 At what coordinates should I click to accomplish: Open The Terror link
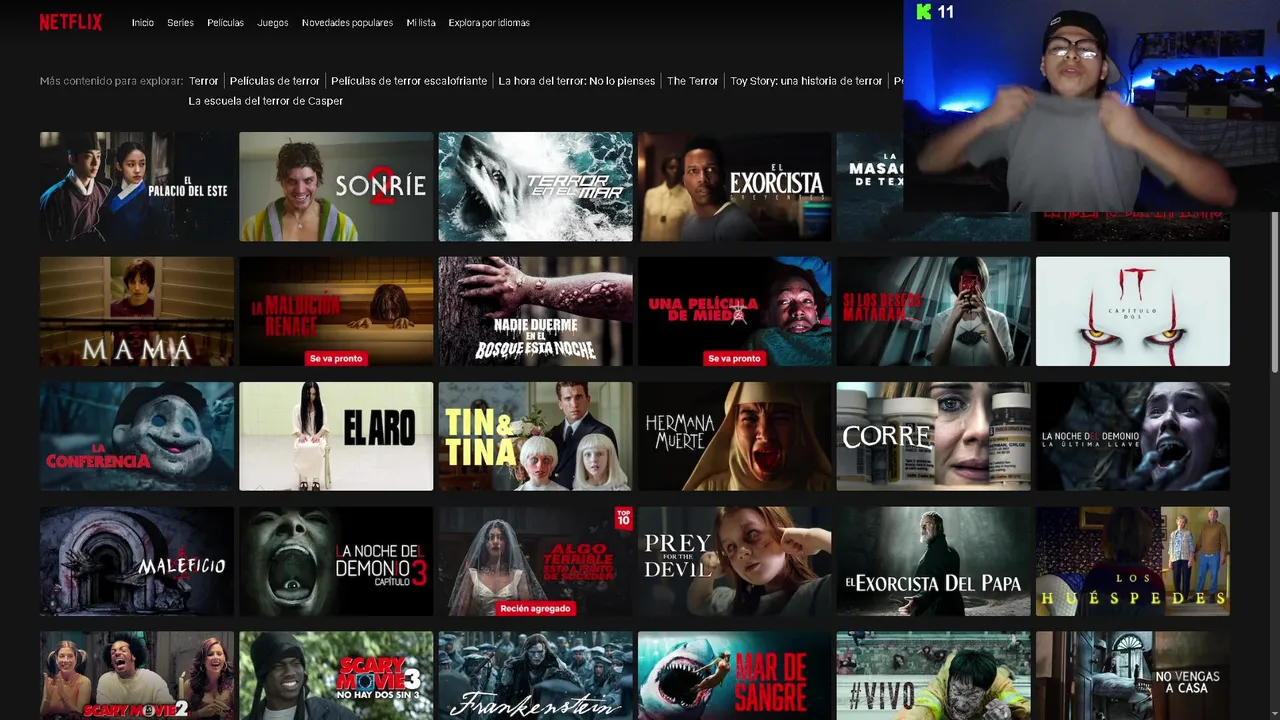point(693,81)
